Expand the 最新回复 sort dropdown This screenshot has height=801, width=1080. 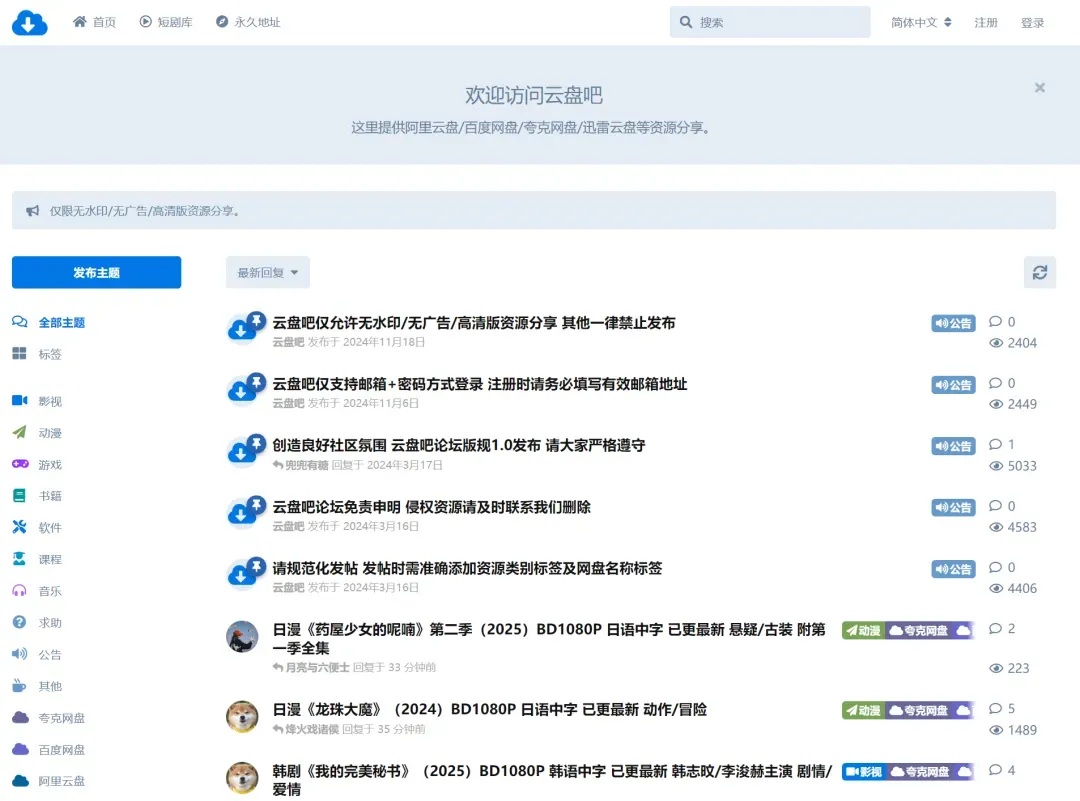point(267,272)
